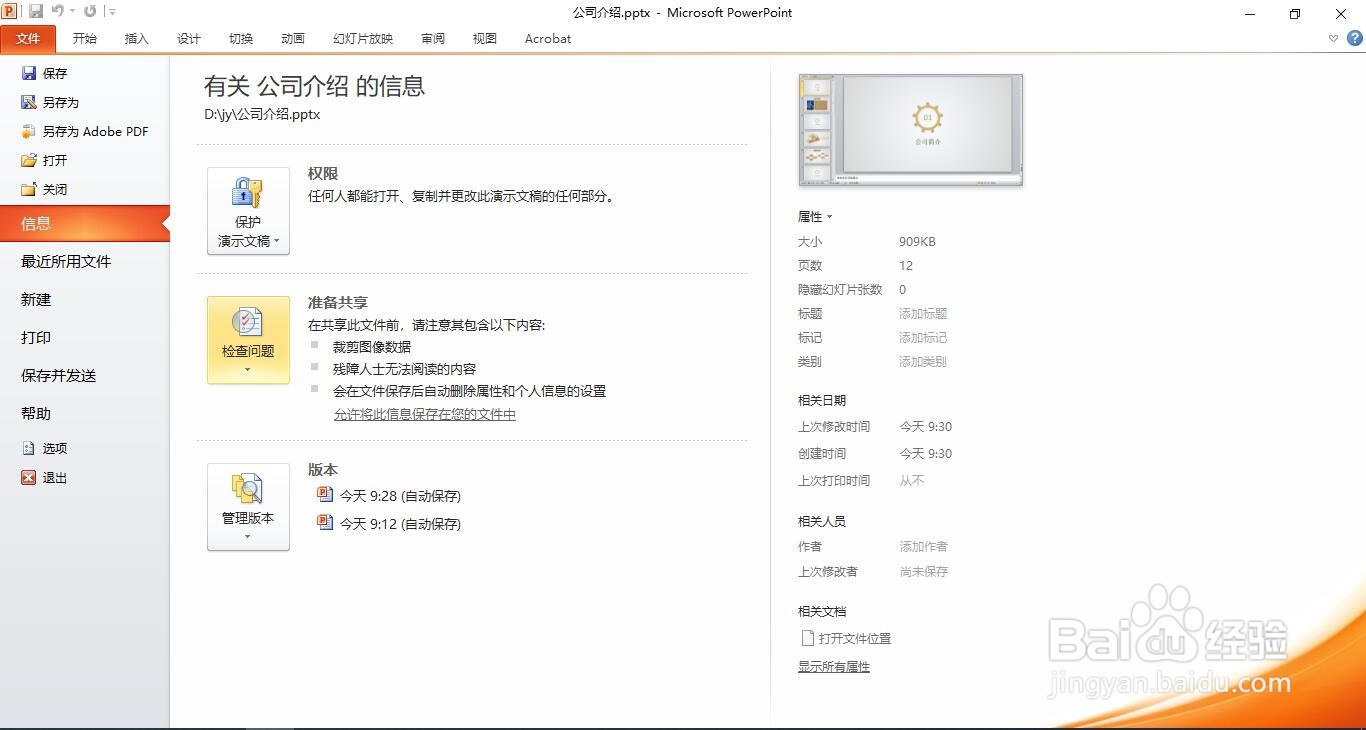The image size is (1366, 730).
Task: Switch to the 开始 ribbon tab
Action: 85,39
